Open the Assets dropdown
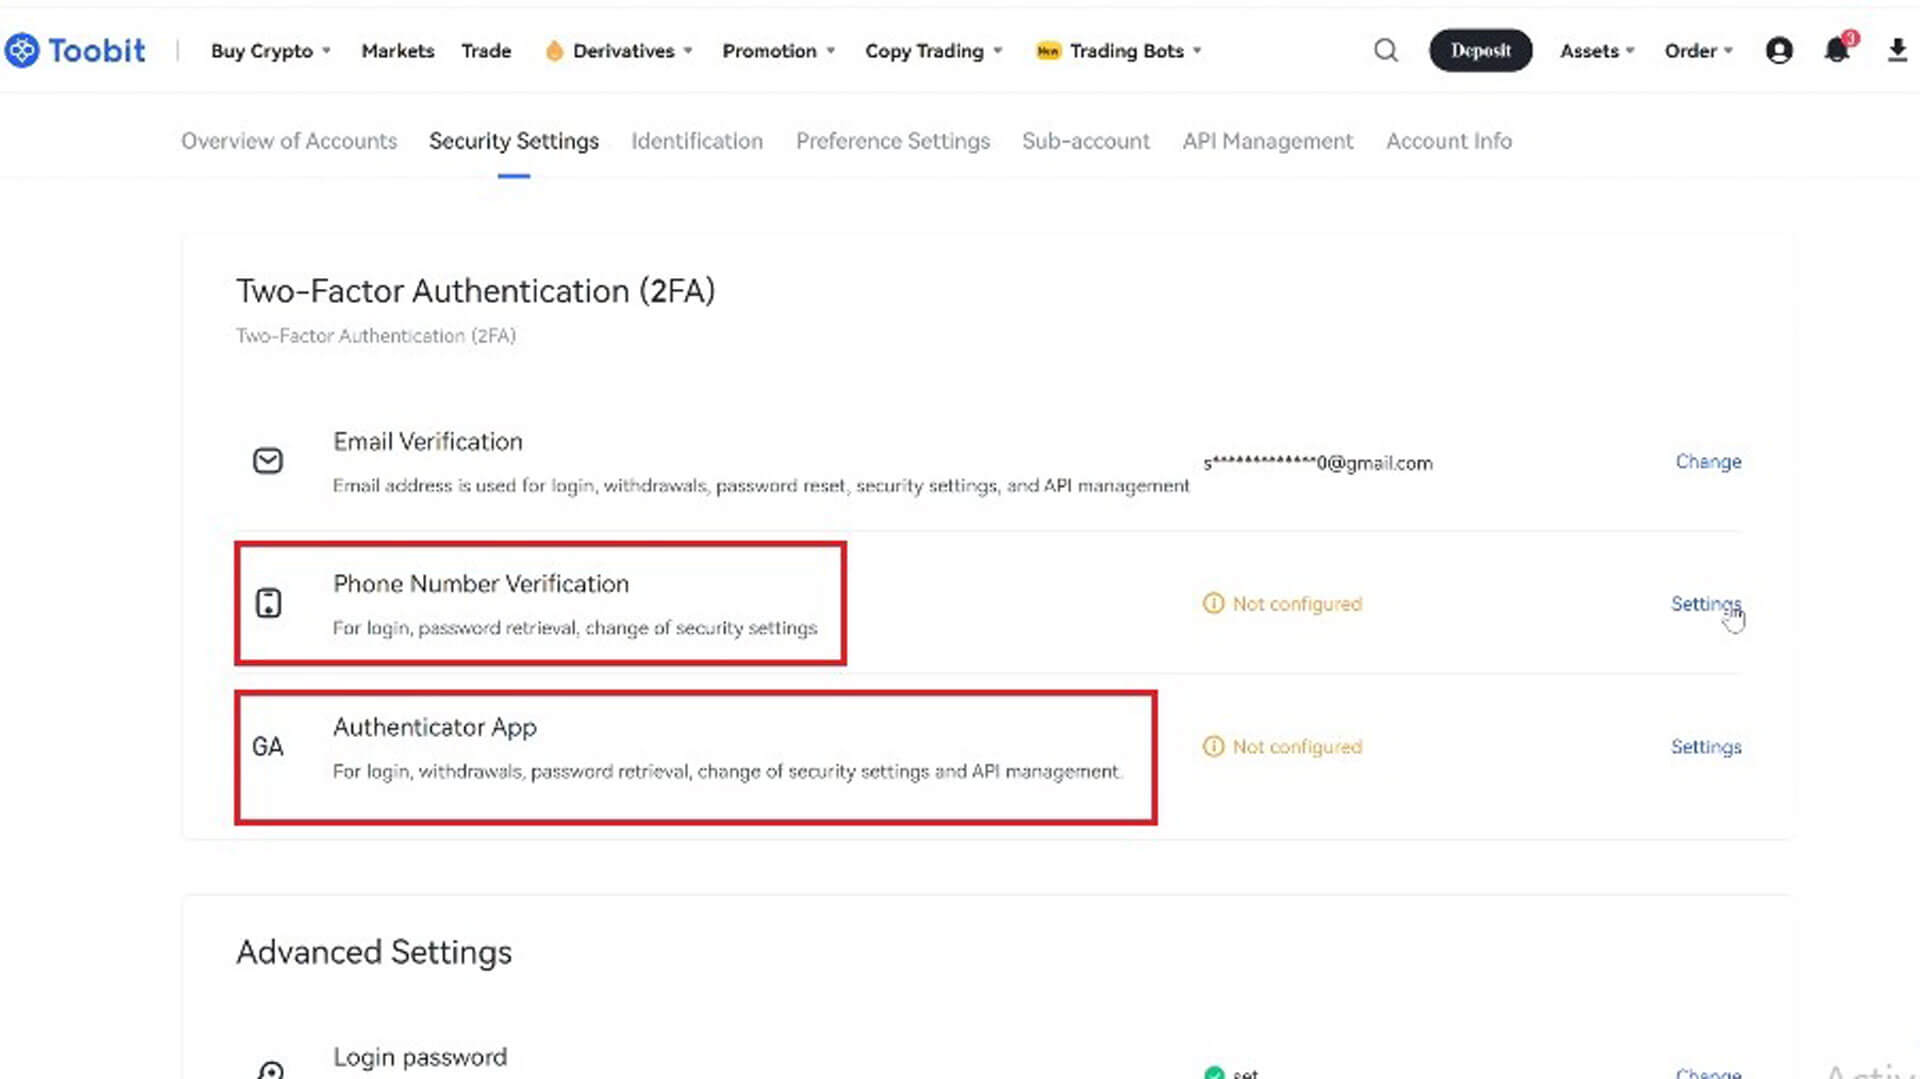The width and height of the screenshot is (1920, 1079). 1597,50
